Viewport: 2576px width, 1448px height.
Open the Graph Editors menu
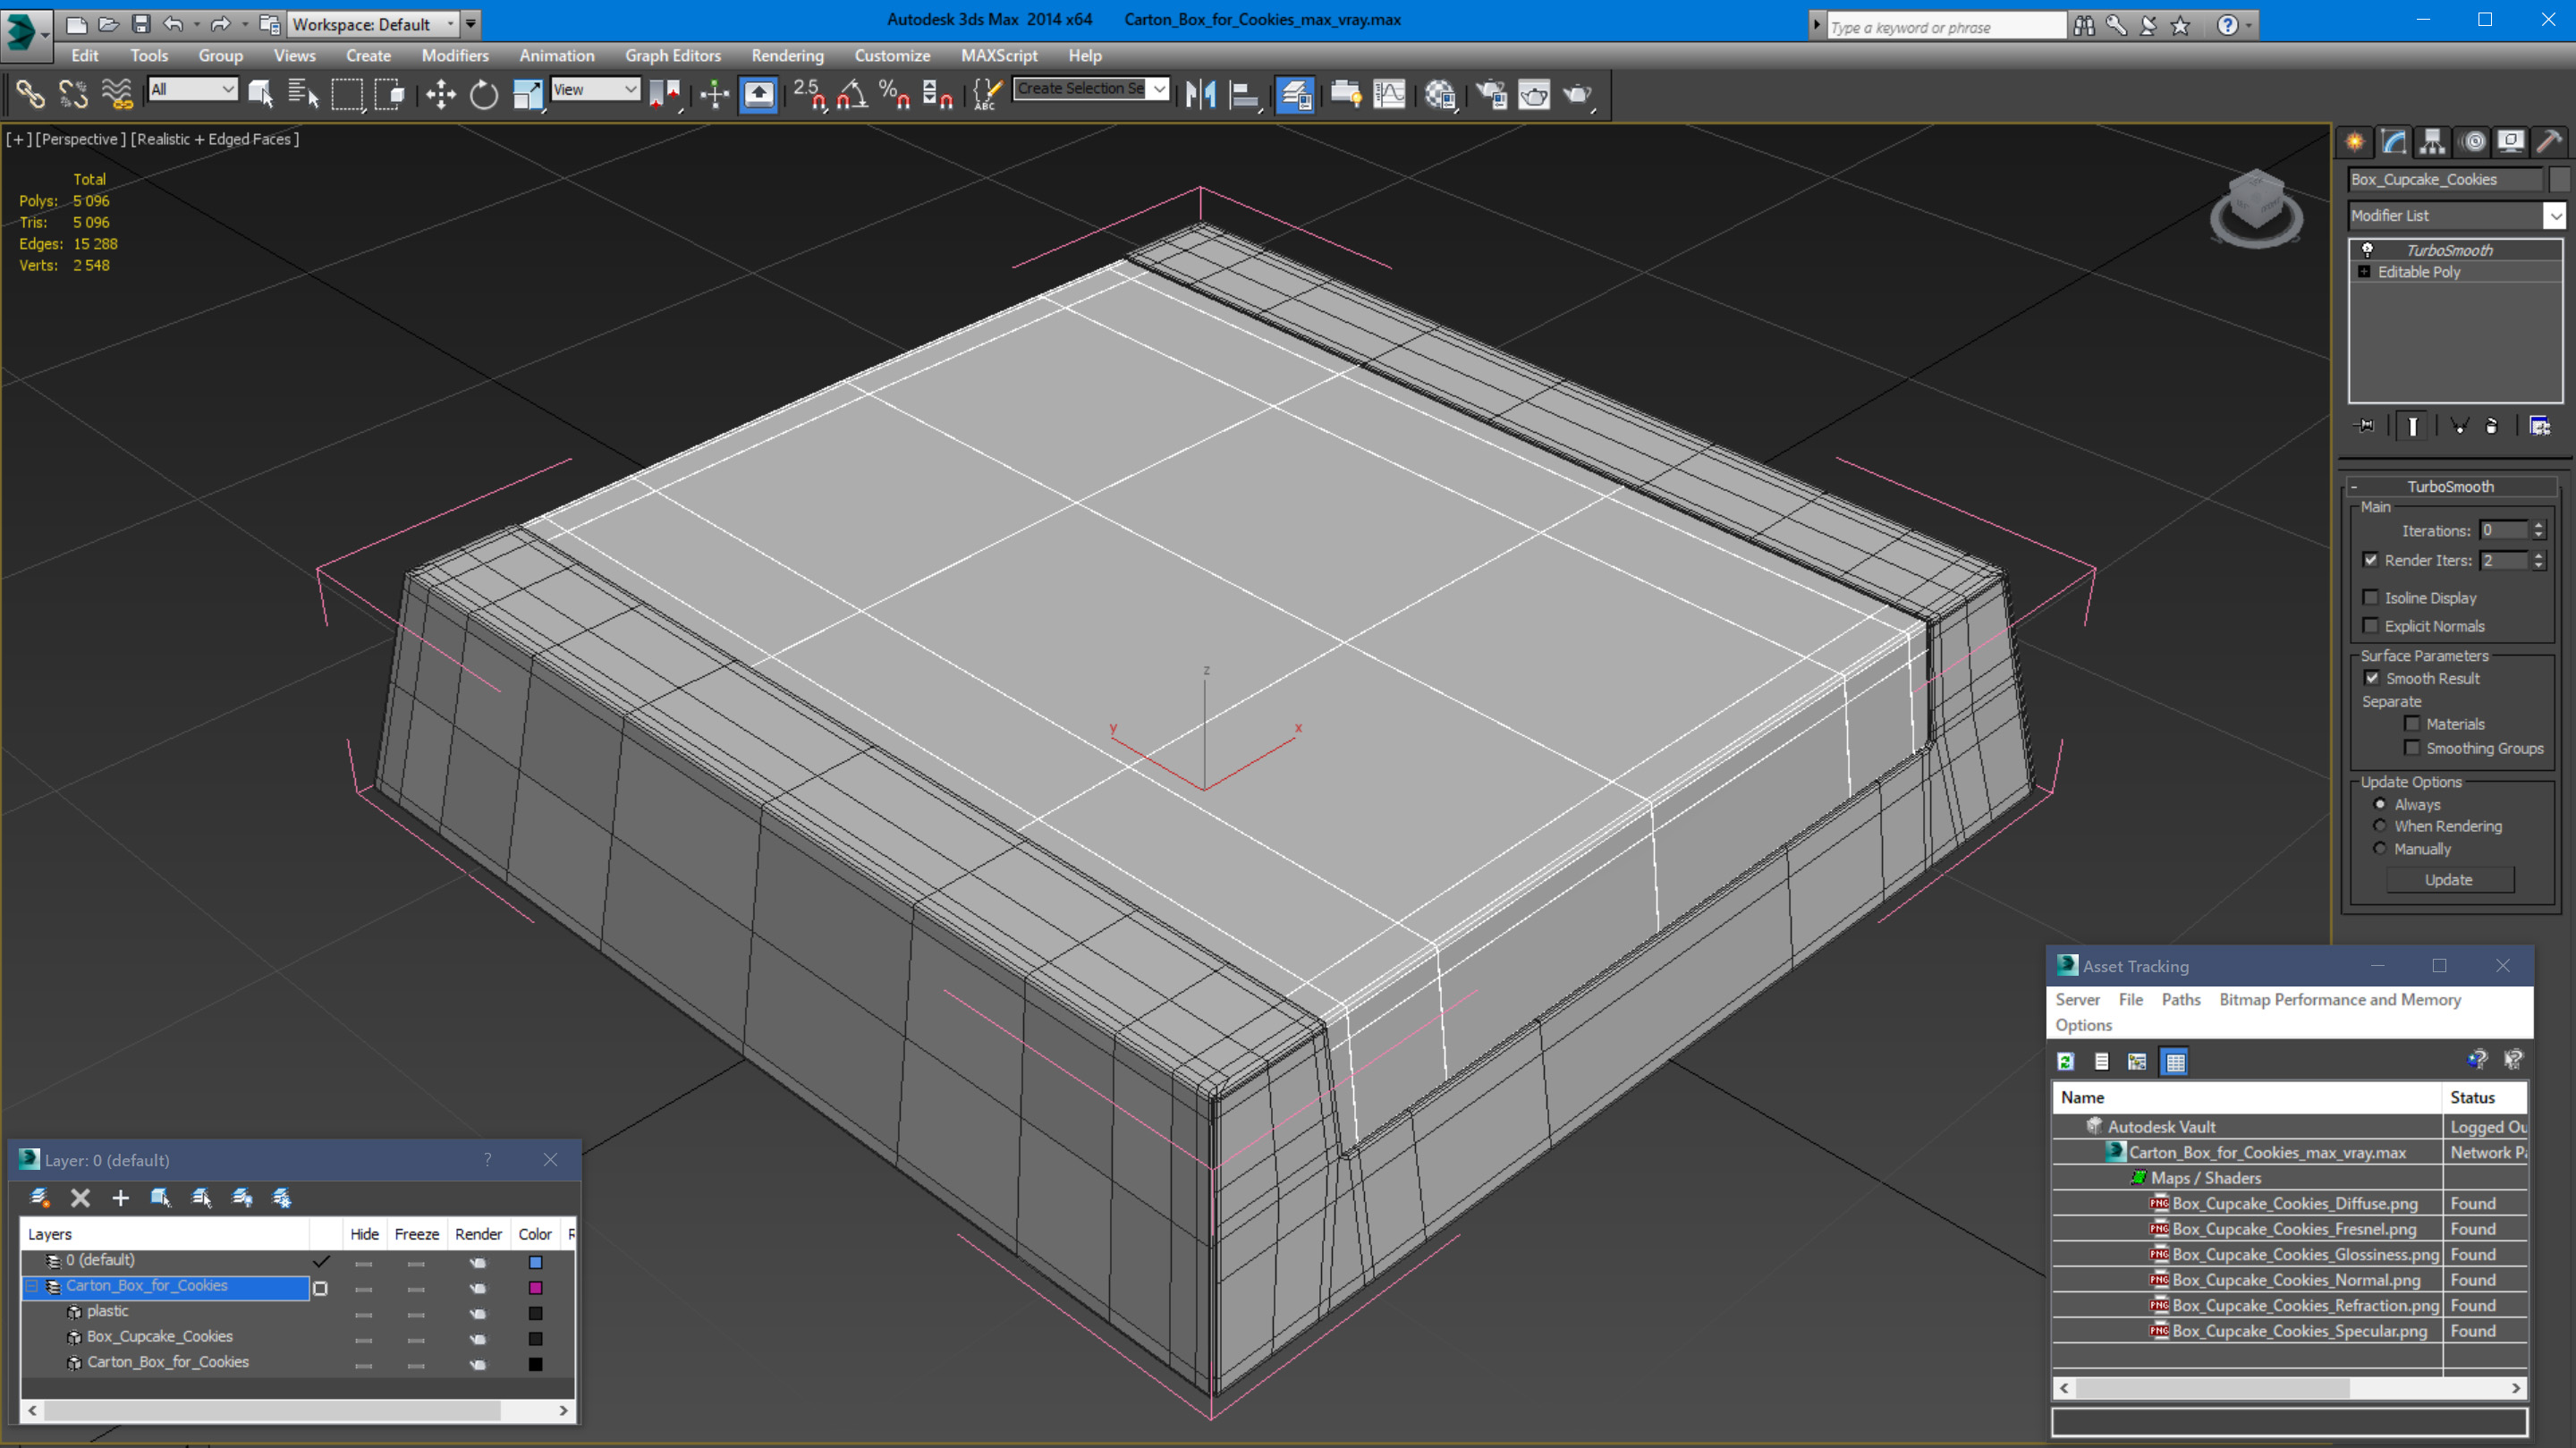tap(672, 56)
